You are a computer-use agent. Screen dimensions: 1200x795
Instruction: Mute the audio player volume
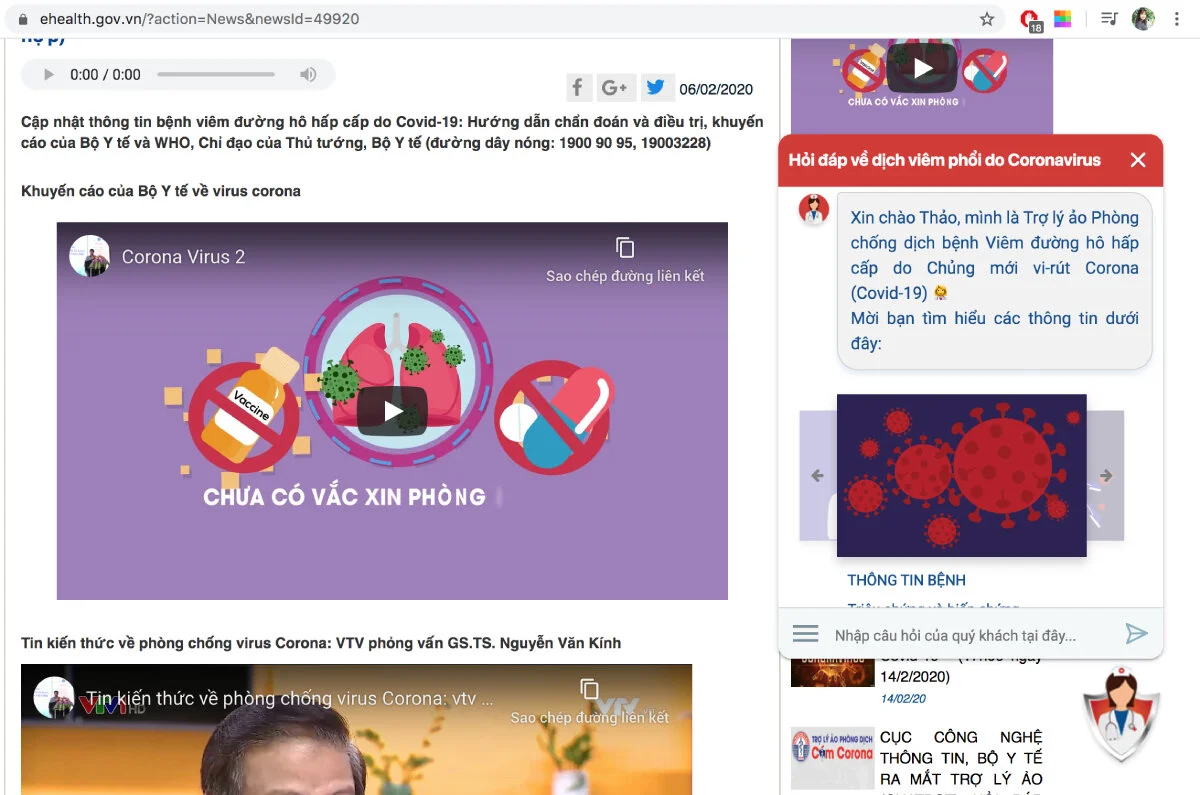(x=308, y=75)
